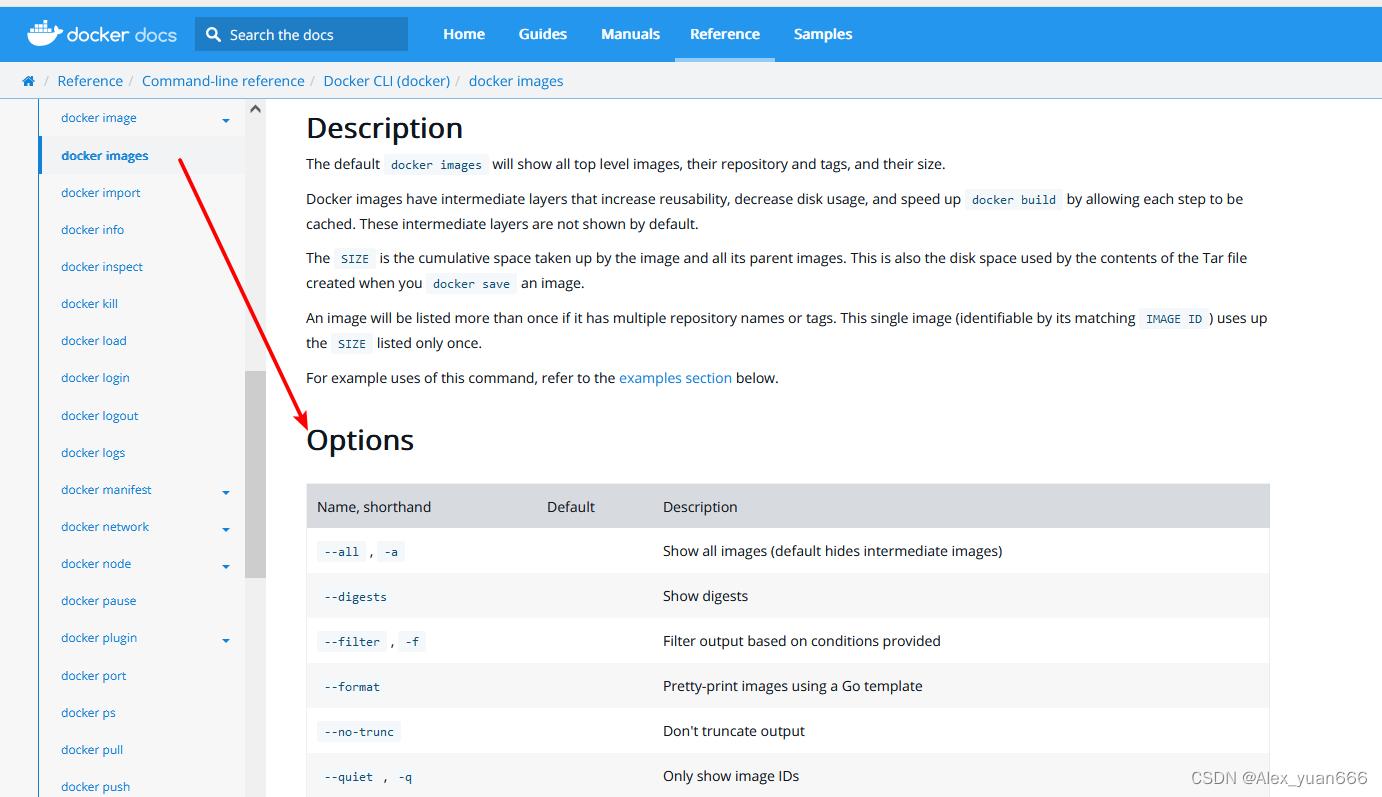Click the --digests option code
1382x797 pixels.
tap(355, 597)
